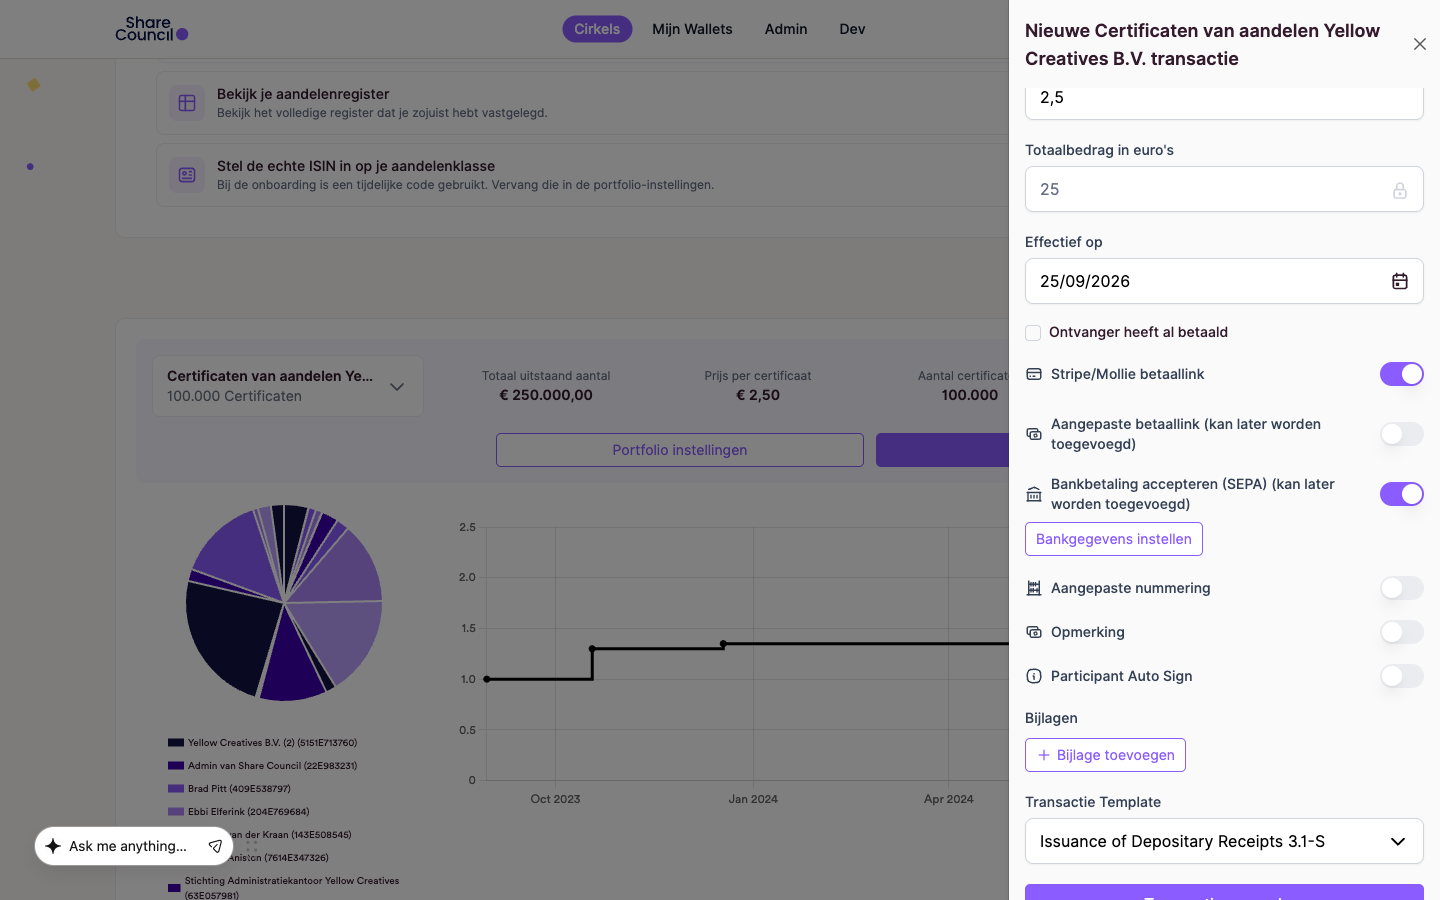Click the Stichting Administratiekantoor legend swatch

[x=174, y=888]
